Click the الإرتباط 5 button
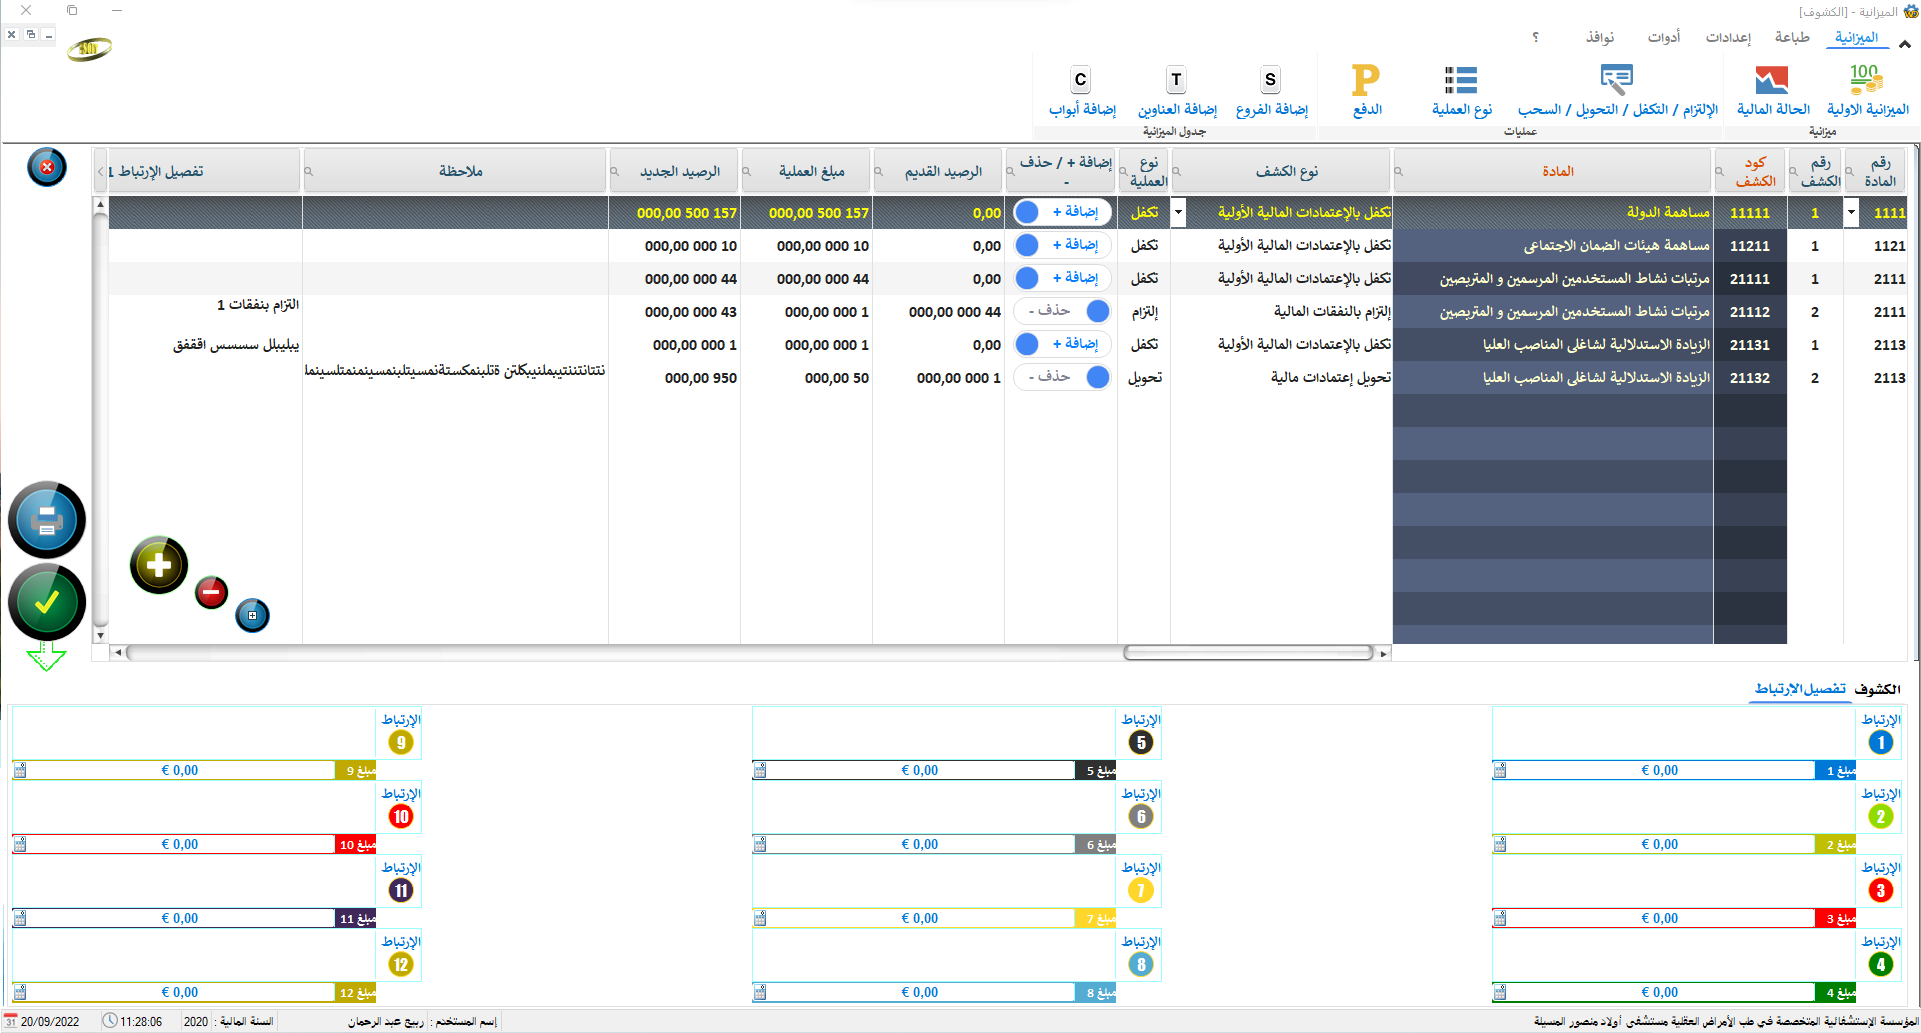1921x1033 pixels. (x=1141, y=734)
